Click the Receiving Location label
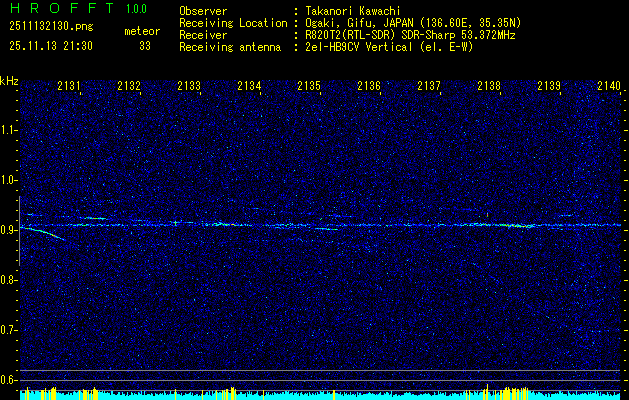Screen dimensions: 629x400 tap(233, 24)
